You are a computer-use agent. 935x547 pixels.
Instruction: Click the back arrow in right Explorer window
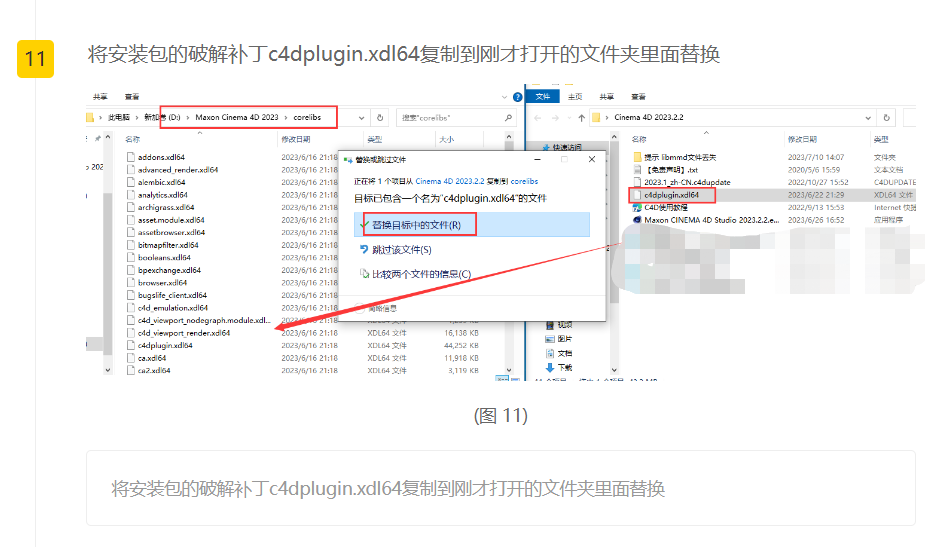(538, 118)
